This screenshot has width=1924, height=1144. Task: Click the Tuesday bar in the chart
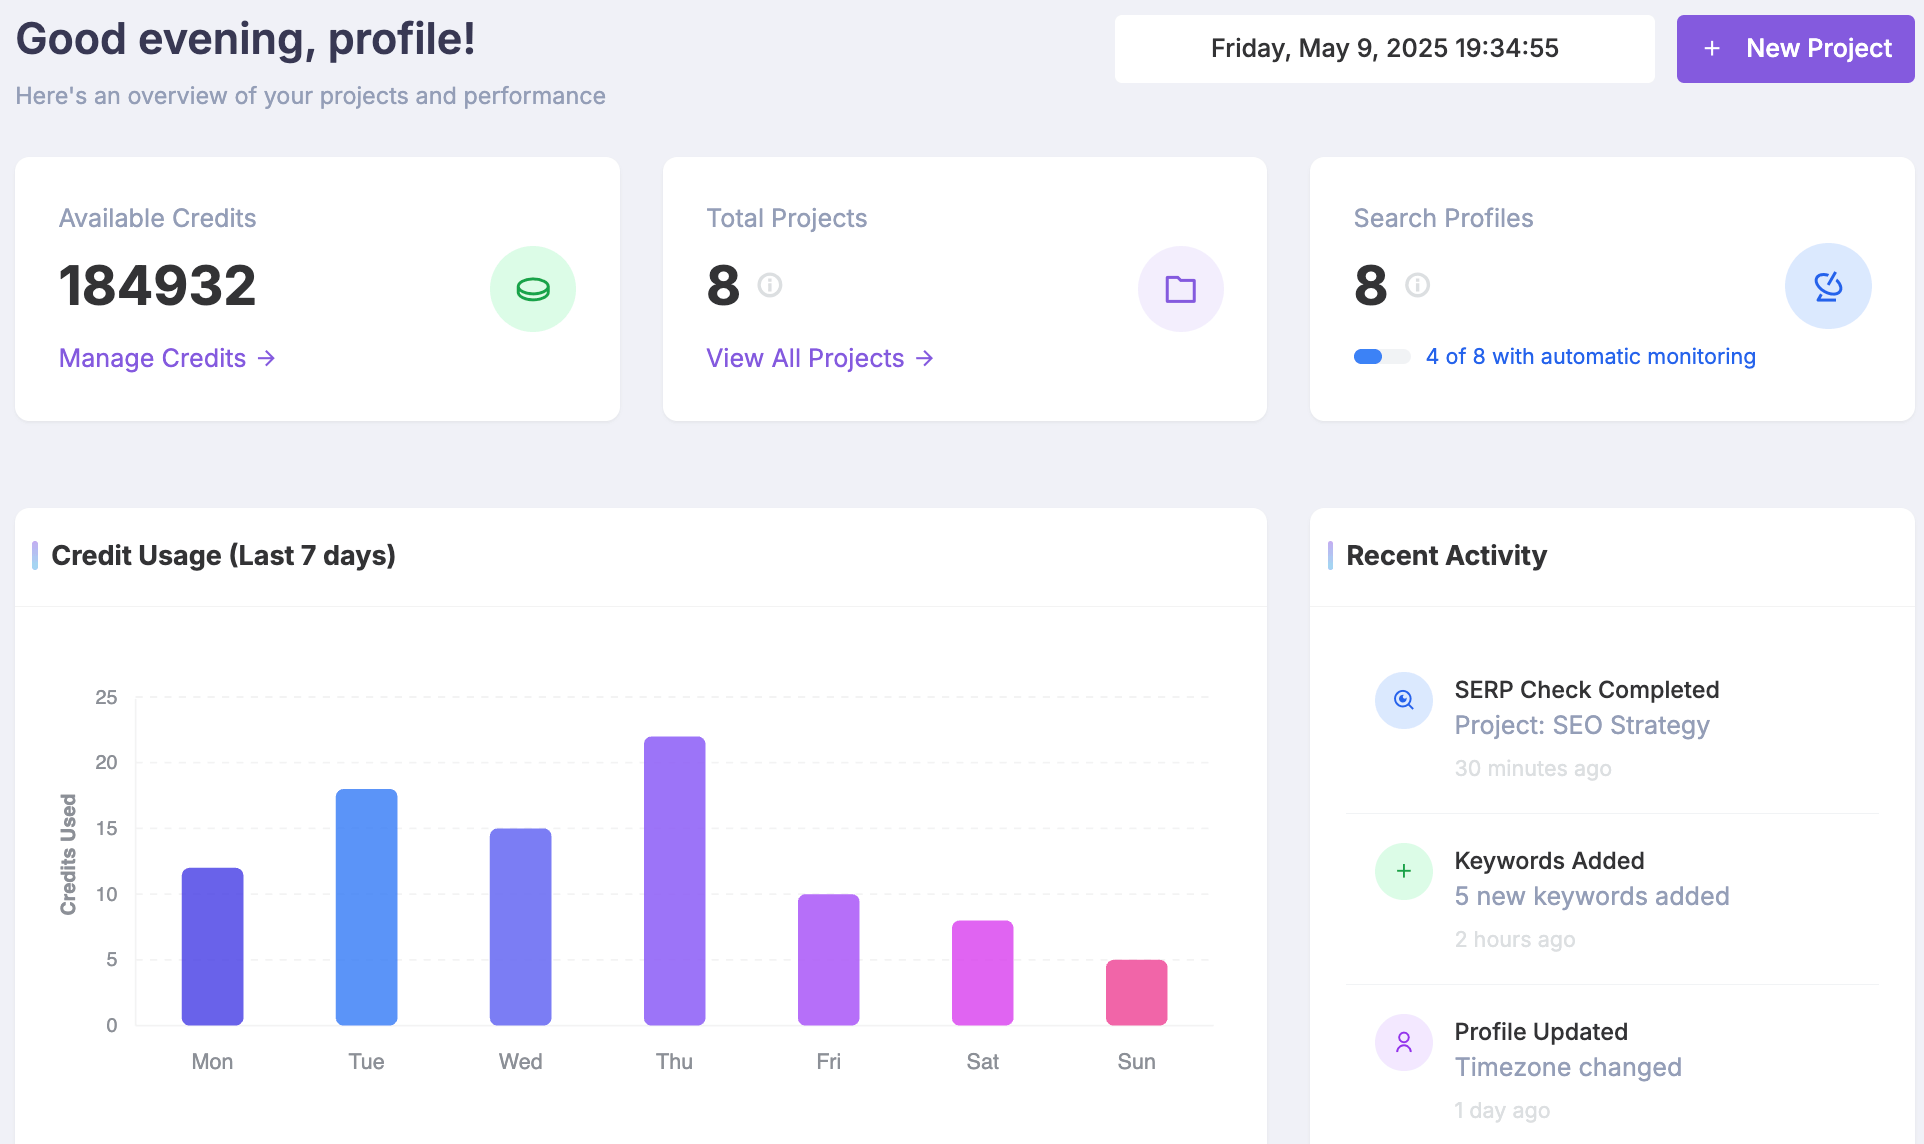point(366,906)
